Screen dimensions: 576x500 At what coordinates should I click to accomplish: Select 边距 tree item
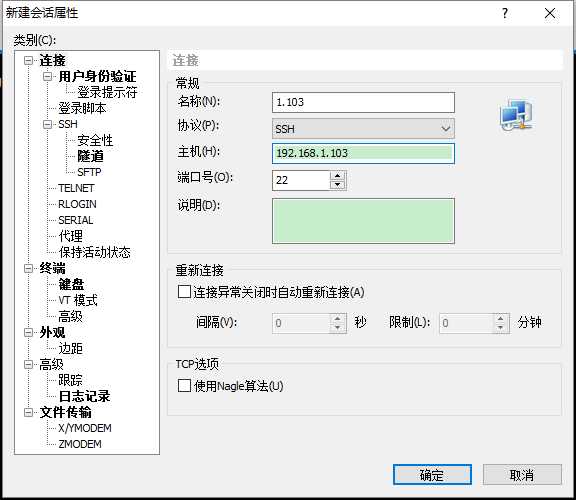70,348
